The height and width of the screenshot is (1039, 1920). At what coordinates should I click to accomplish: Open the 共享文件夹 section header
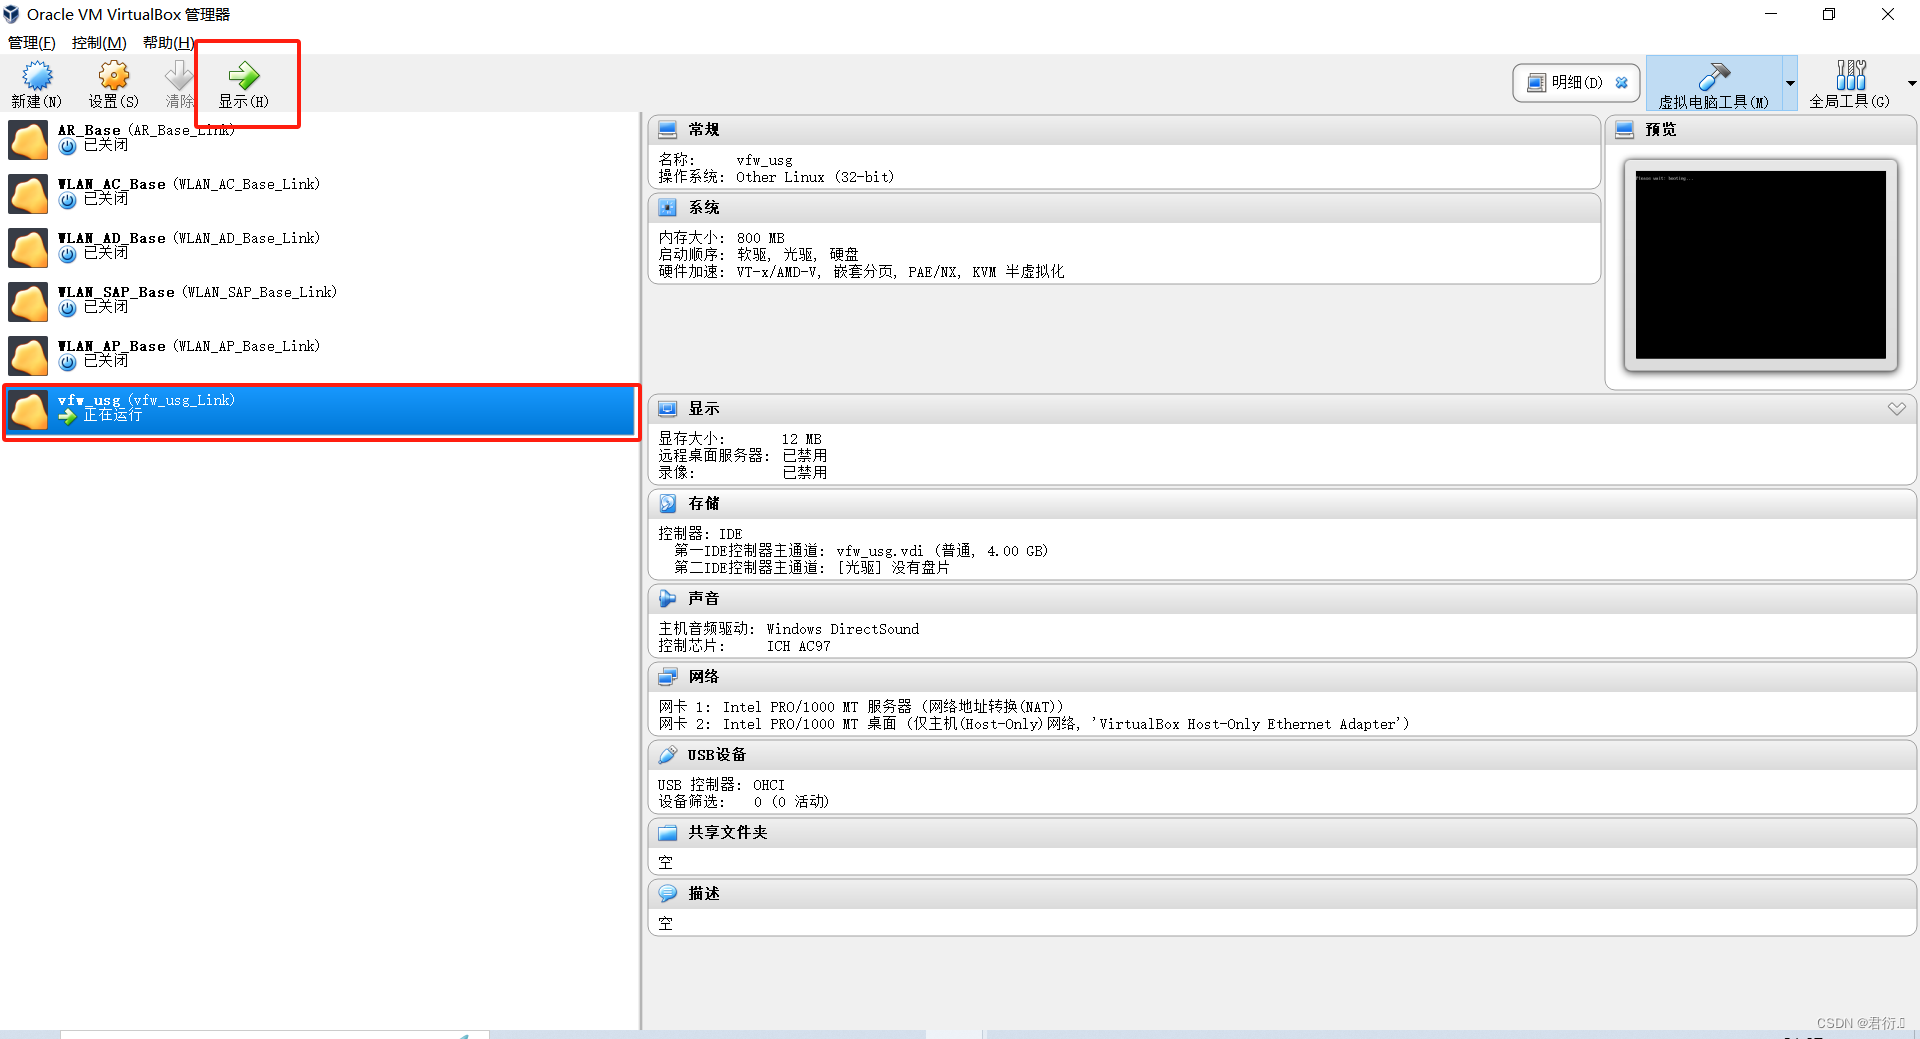tap(1283, 833)
